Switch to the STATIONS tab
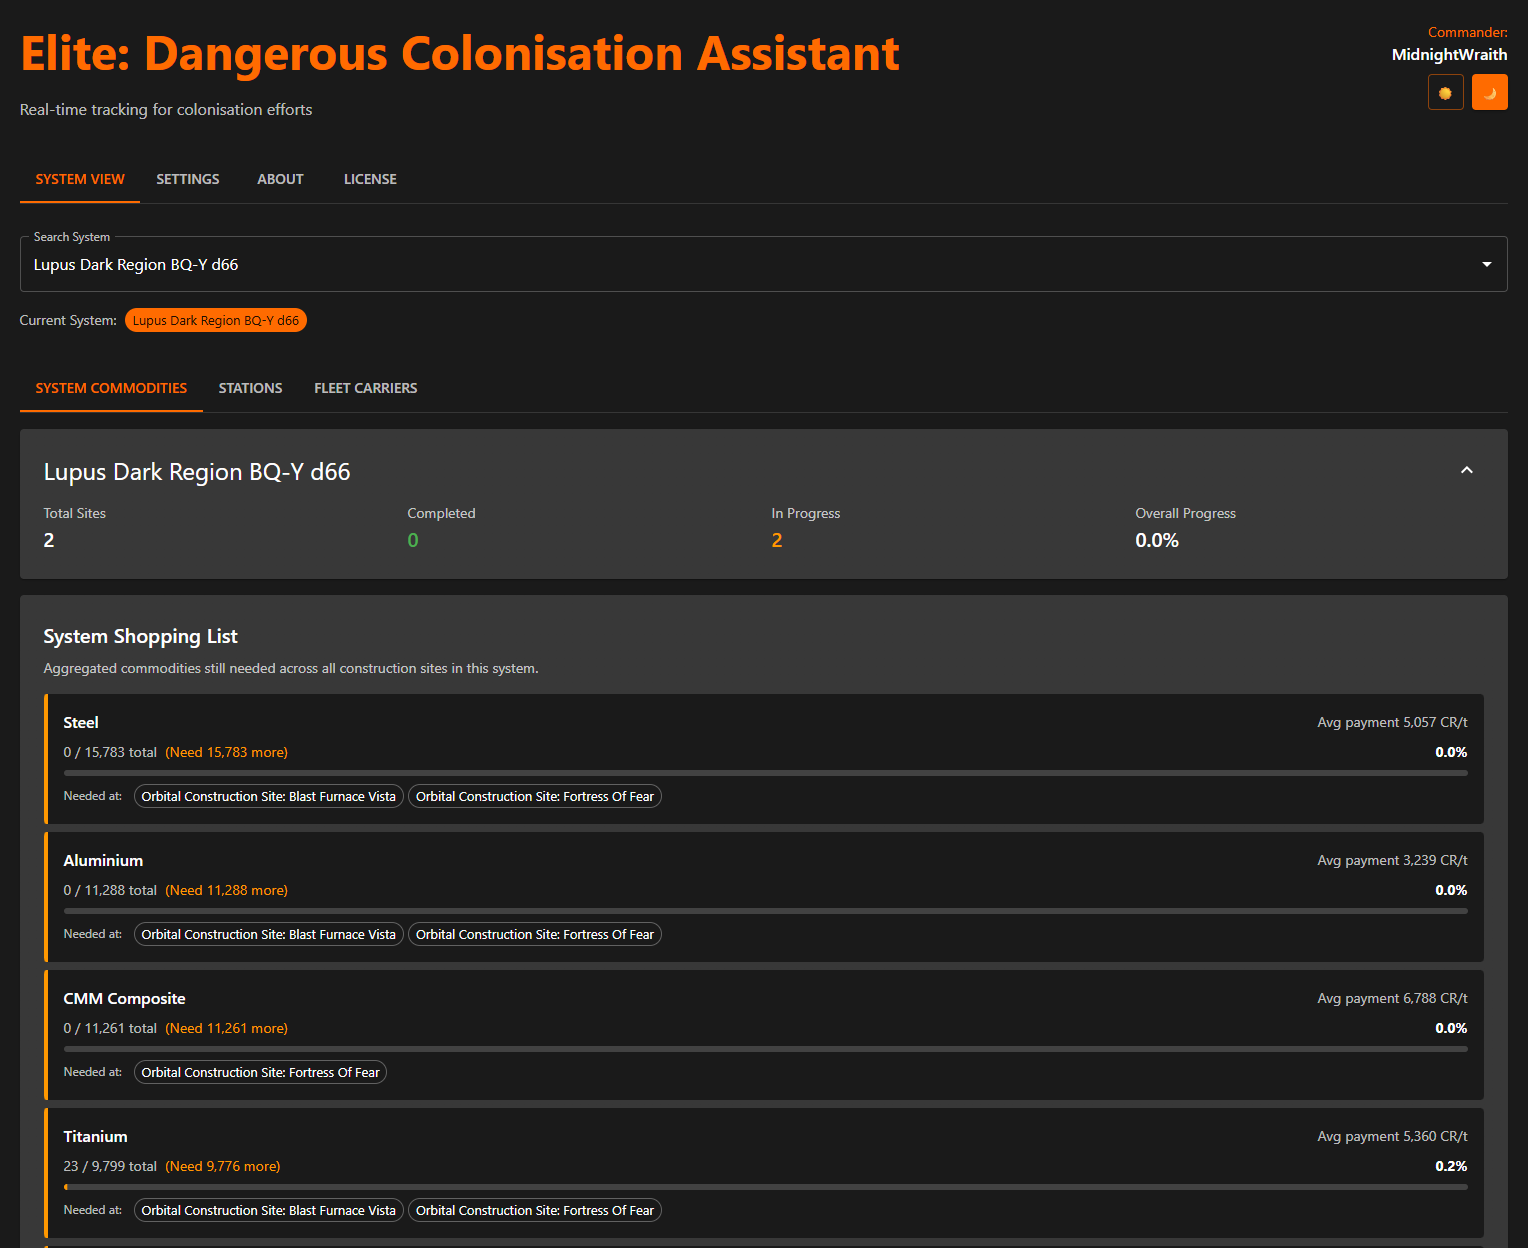This screenshot has width=1528, height=1248. pyautogui.click(x=250, y=388)
